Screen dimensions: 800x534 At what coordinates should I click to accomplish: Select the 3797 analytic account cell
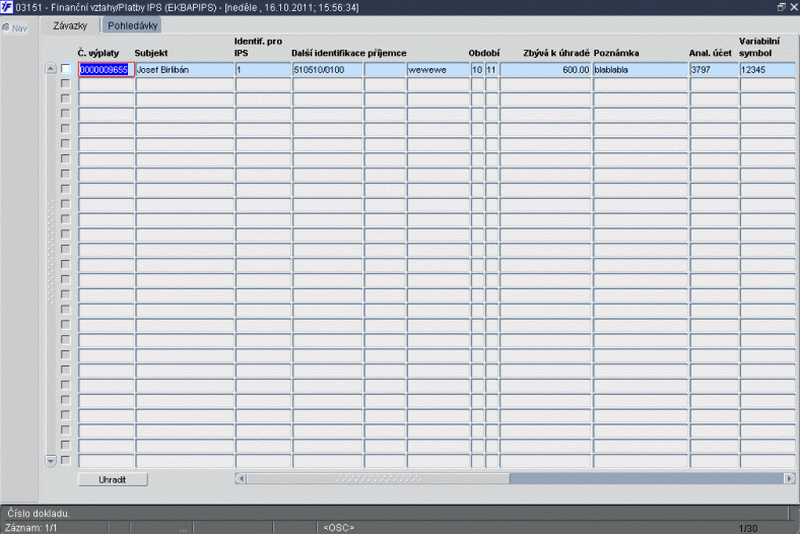(x=714, y=69)
